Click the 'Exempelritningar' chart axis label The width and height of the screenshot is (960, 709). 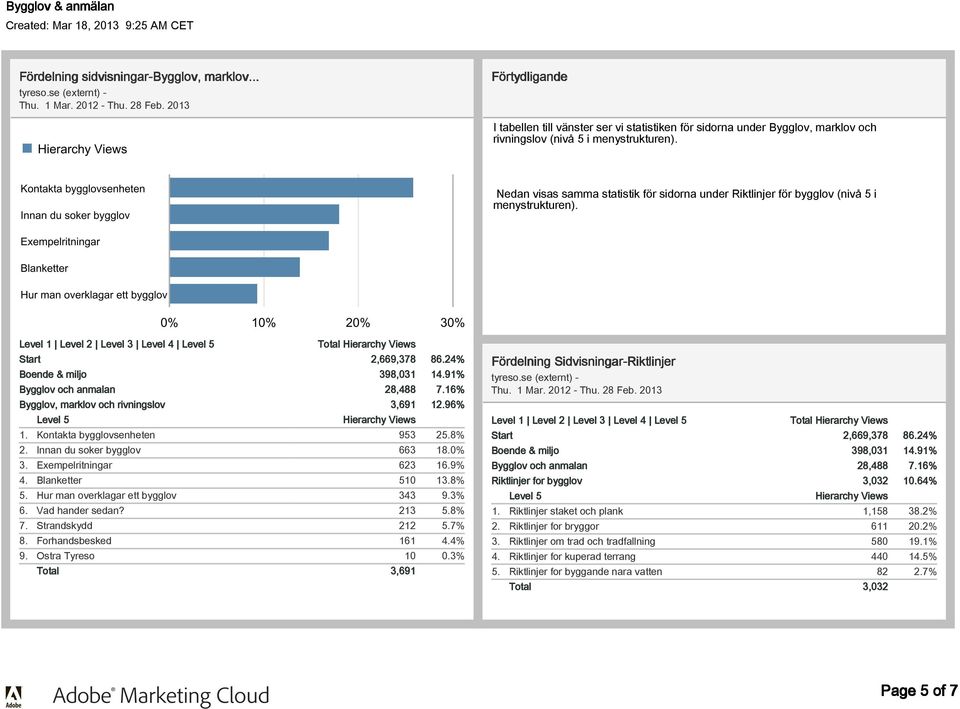[x=60, y=242]
